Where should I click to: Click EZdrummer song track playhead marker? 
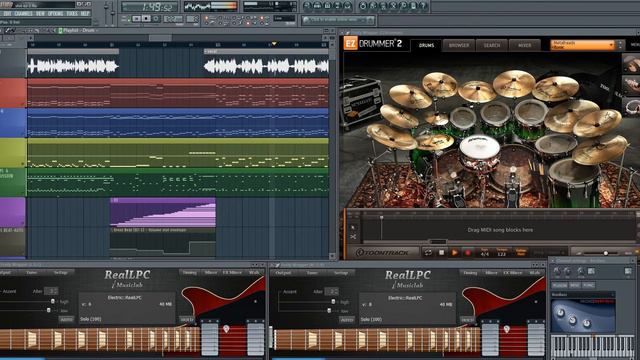[x=382, y=218]
